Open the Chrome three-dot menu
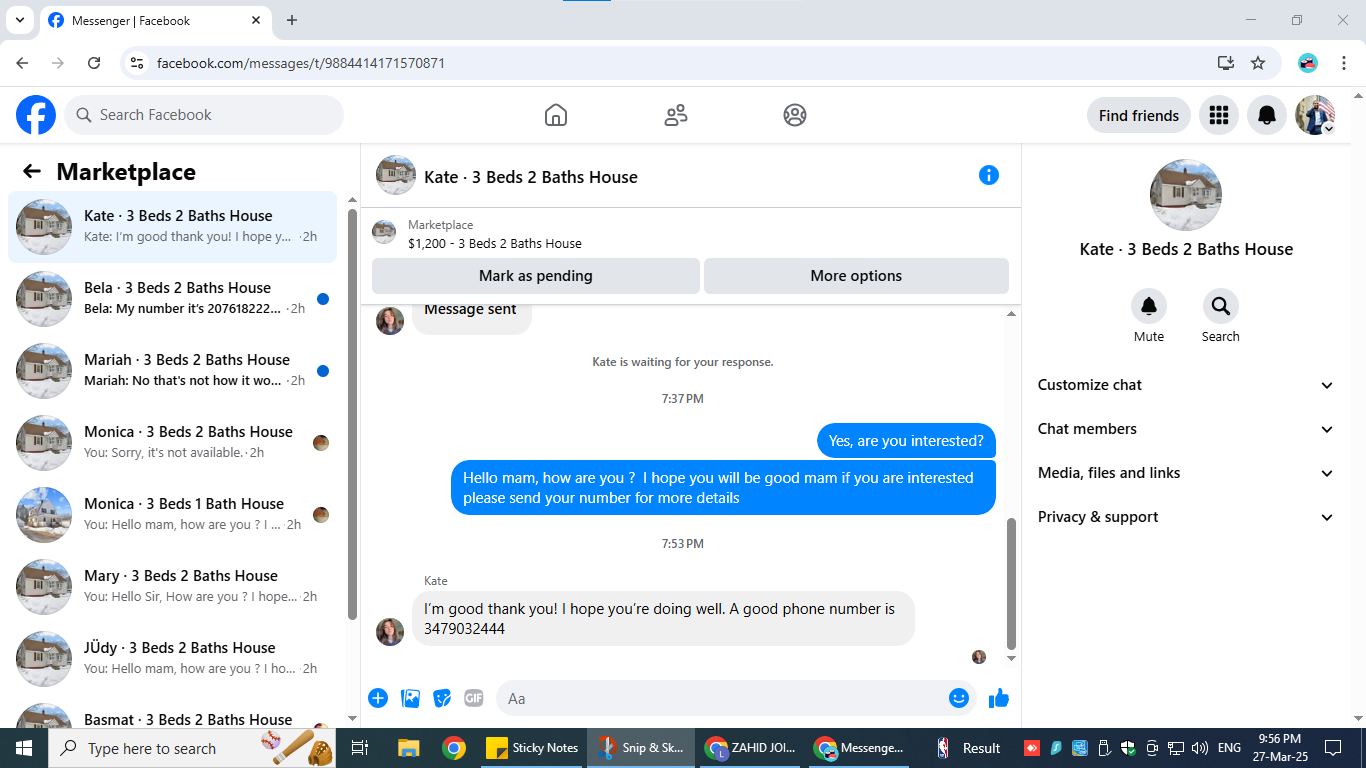Image resolution: width=1366 pixels, height=768 pixels. tap(1343, 63)
